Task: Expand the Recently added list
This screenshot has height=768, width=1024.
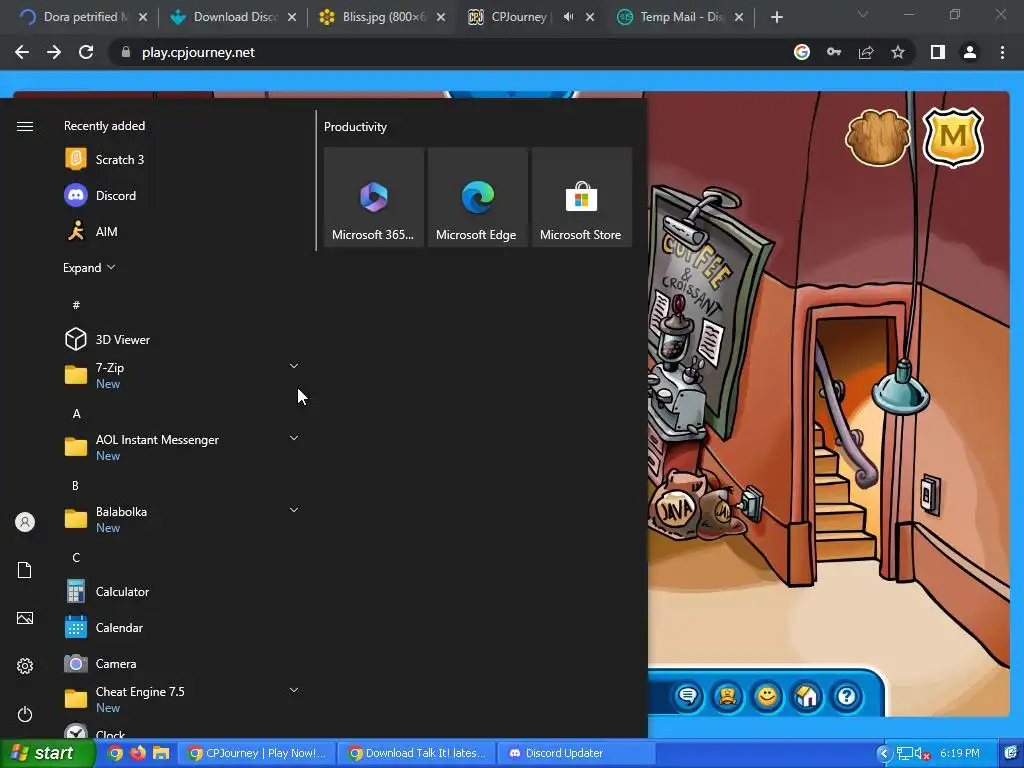Action: point(89,268)
